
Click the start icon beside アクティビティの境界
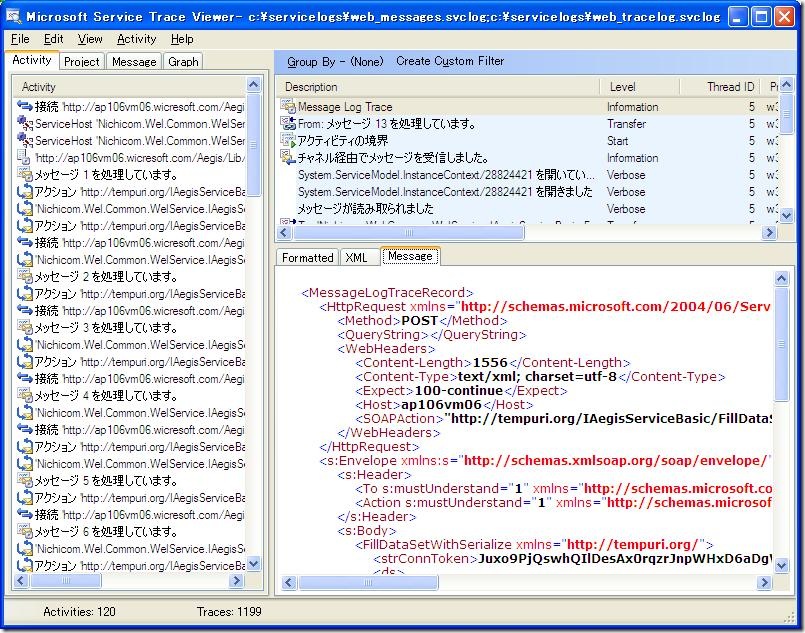click(x=288, y=140)
